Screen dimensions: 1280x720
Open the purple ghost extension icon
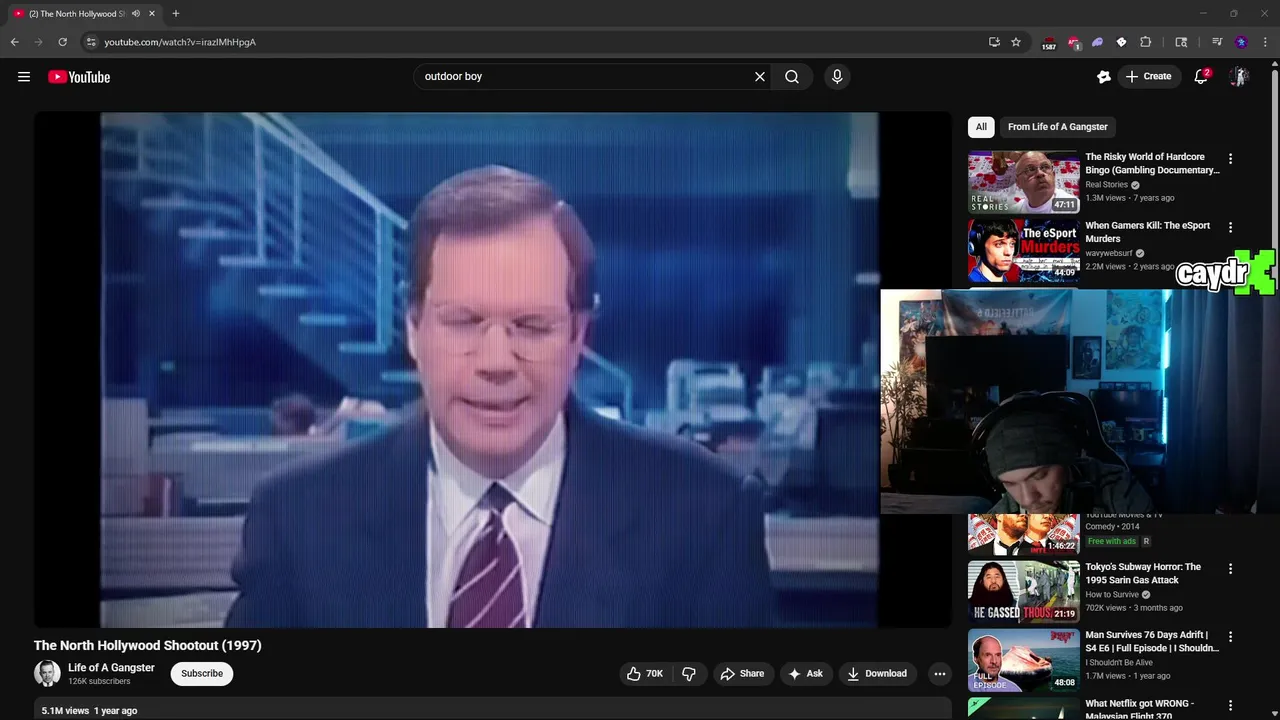pos(1097,42)
